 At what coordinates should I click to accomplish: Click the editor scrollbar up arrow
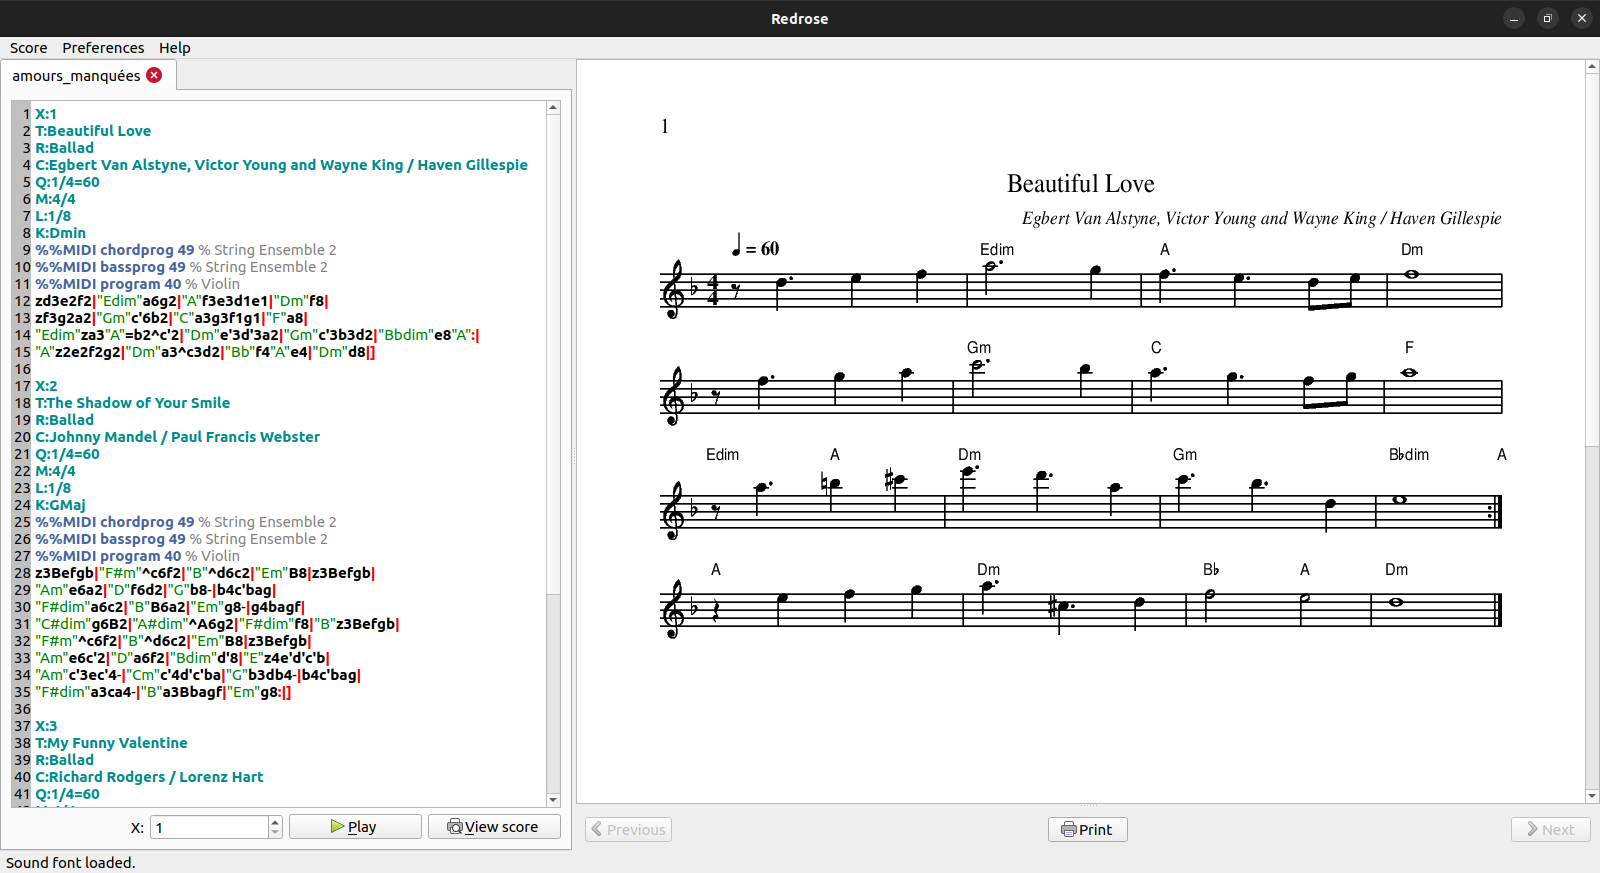(553, 107)
